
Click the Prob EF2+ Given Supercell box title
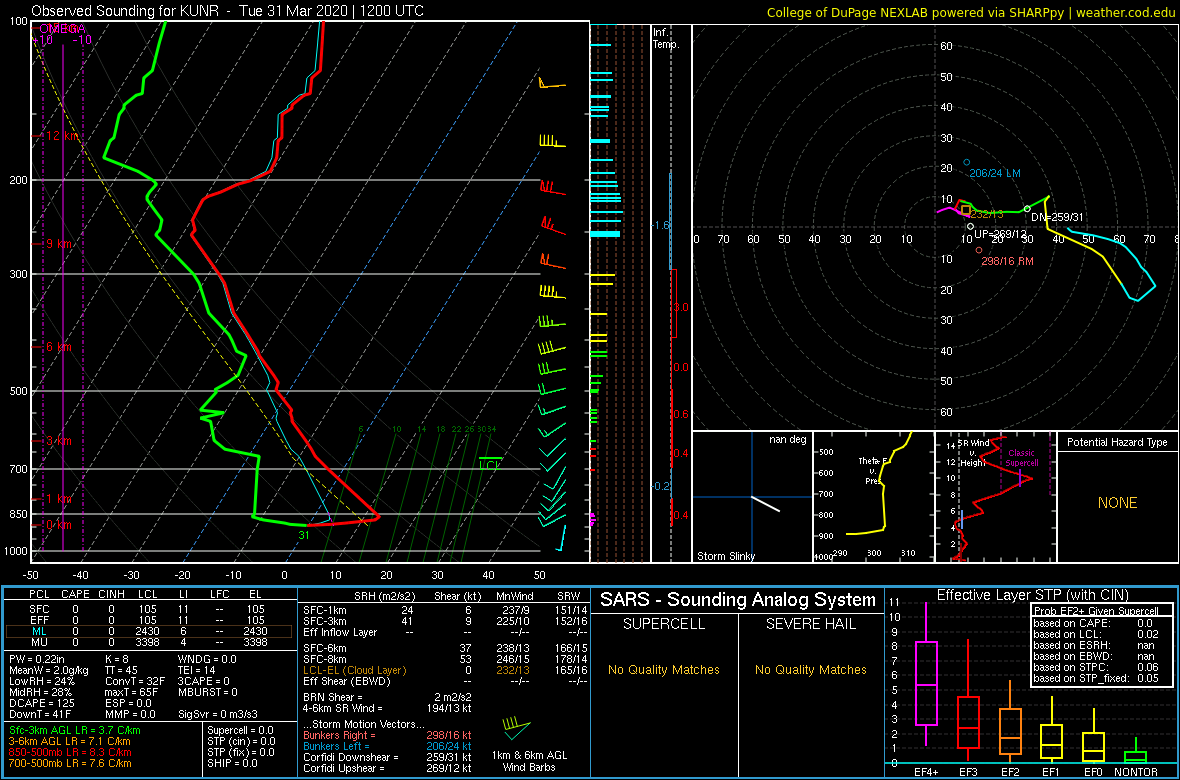[1097, 611]
